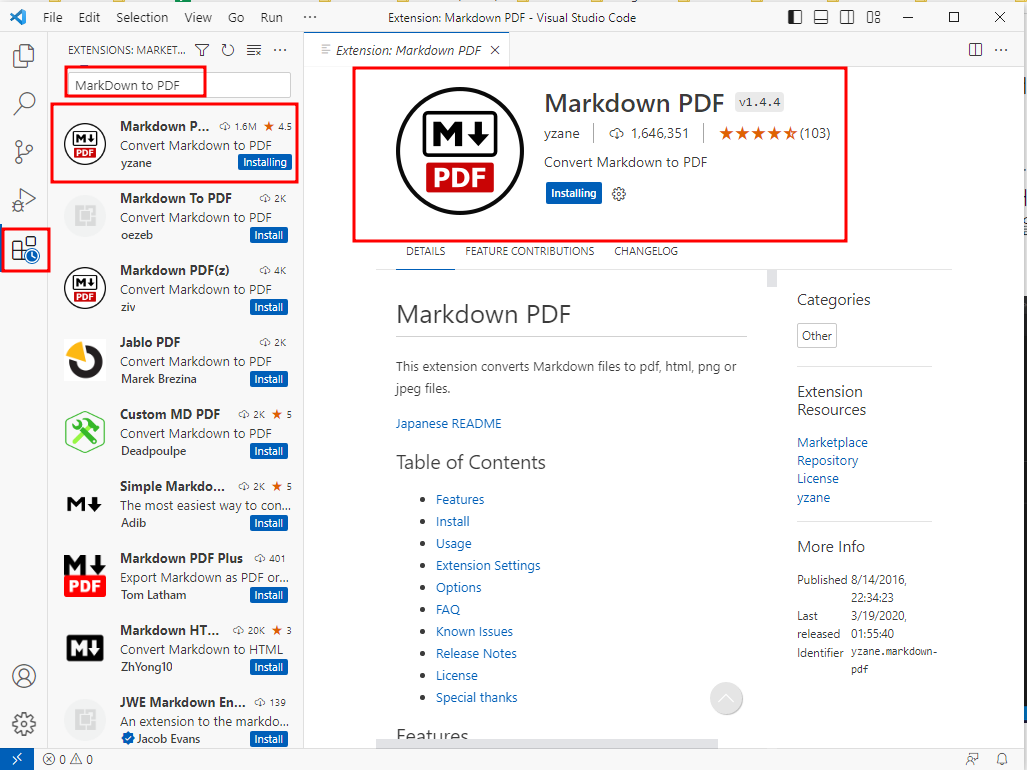The image size is (1027, 770).
Task: Jump to Features in table of contents
Action: coord(460,500)
